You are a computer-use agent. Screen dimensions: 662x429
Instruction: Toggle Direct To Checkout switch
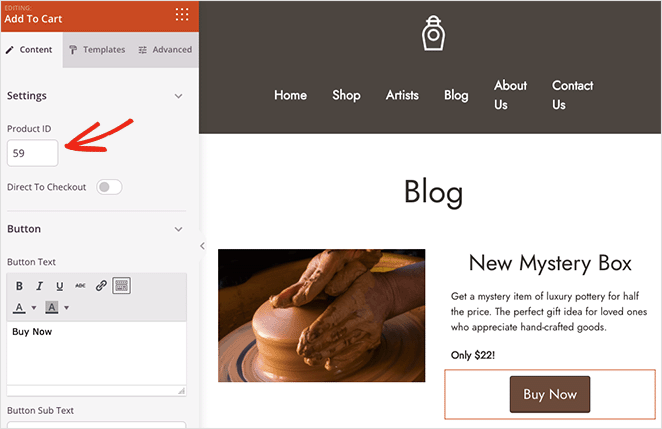(x=109, y=187)
